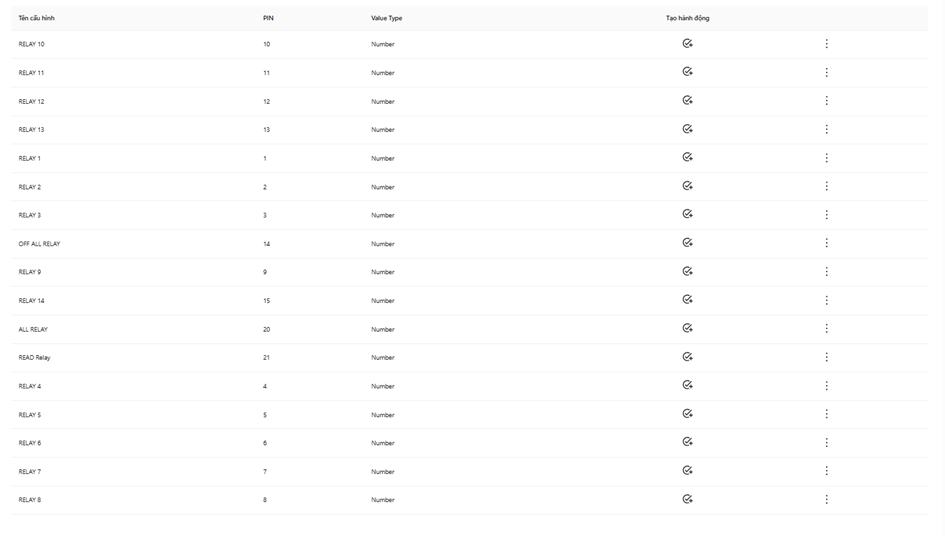Select the RELAY 4 row name
Viewport: 945px width, 536px height.
point(30,386)
